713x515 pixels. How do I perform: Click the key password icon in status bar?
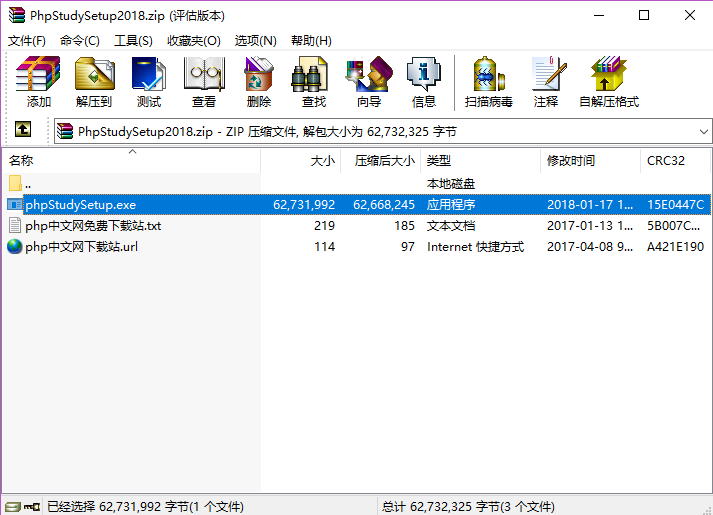[x=32, y=506]
